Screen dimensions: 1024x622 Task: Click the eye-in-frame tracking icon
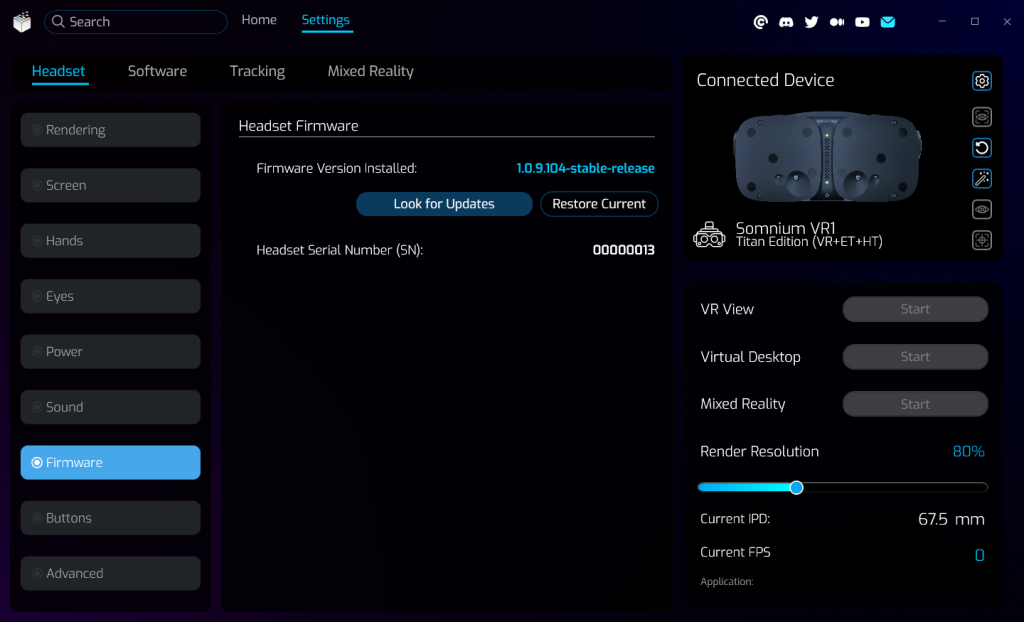tap(982, 117)
